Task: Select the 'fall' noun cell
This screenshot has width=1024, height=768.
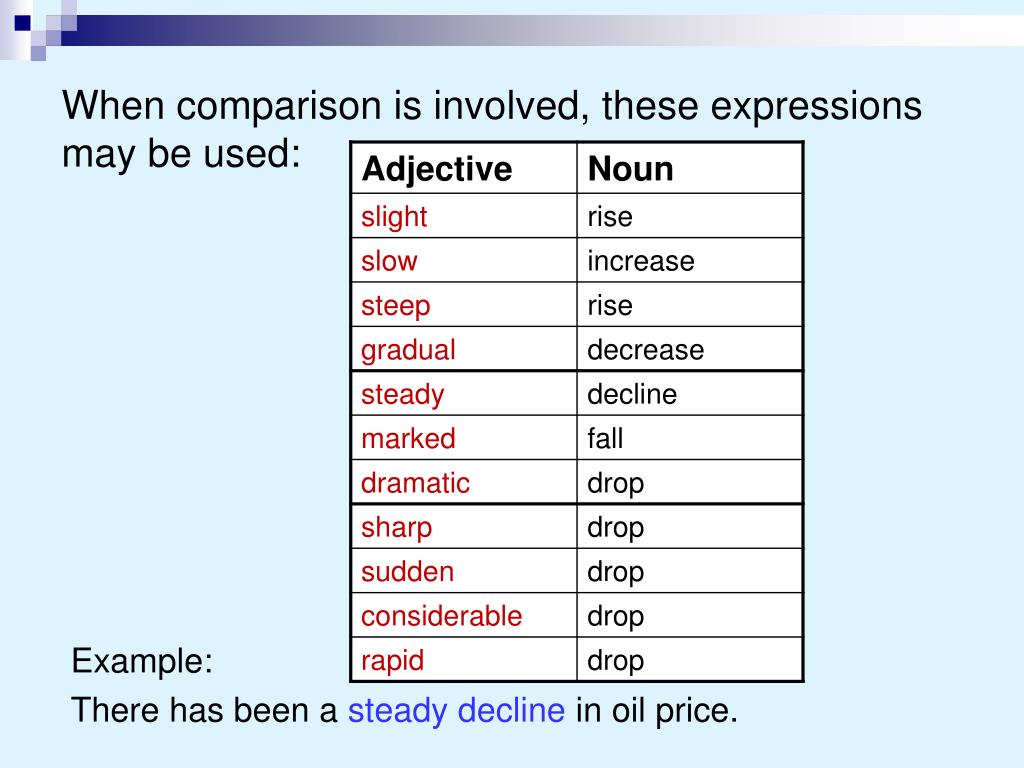Action: tap(690, 438)
